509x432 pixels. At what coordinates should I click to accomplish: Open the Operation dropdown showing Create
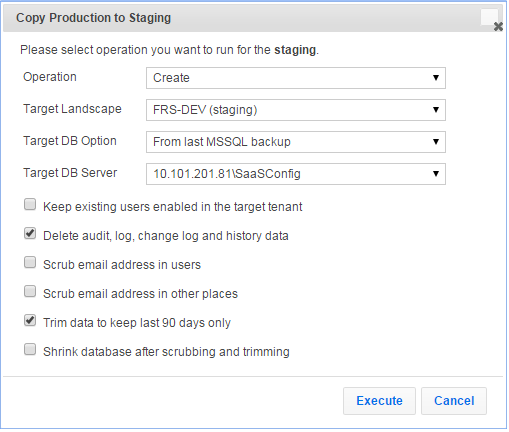tap(296, 78)
